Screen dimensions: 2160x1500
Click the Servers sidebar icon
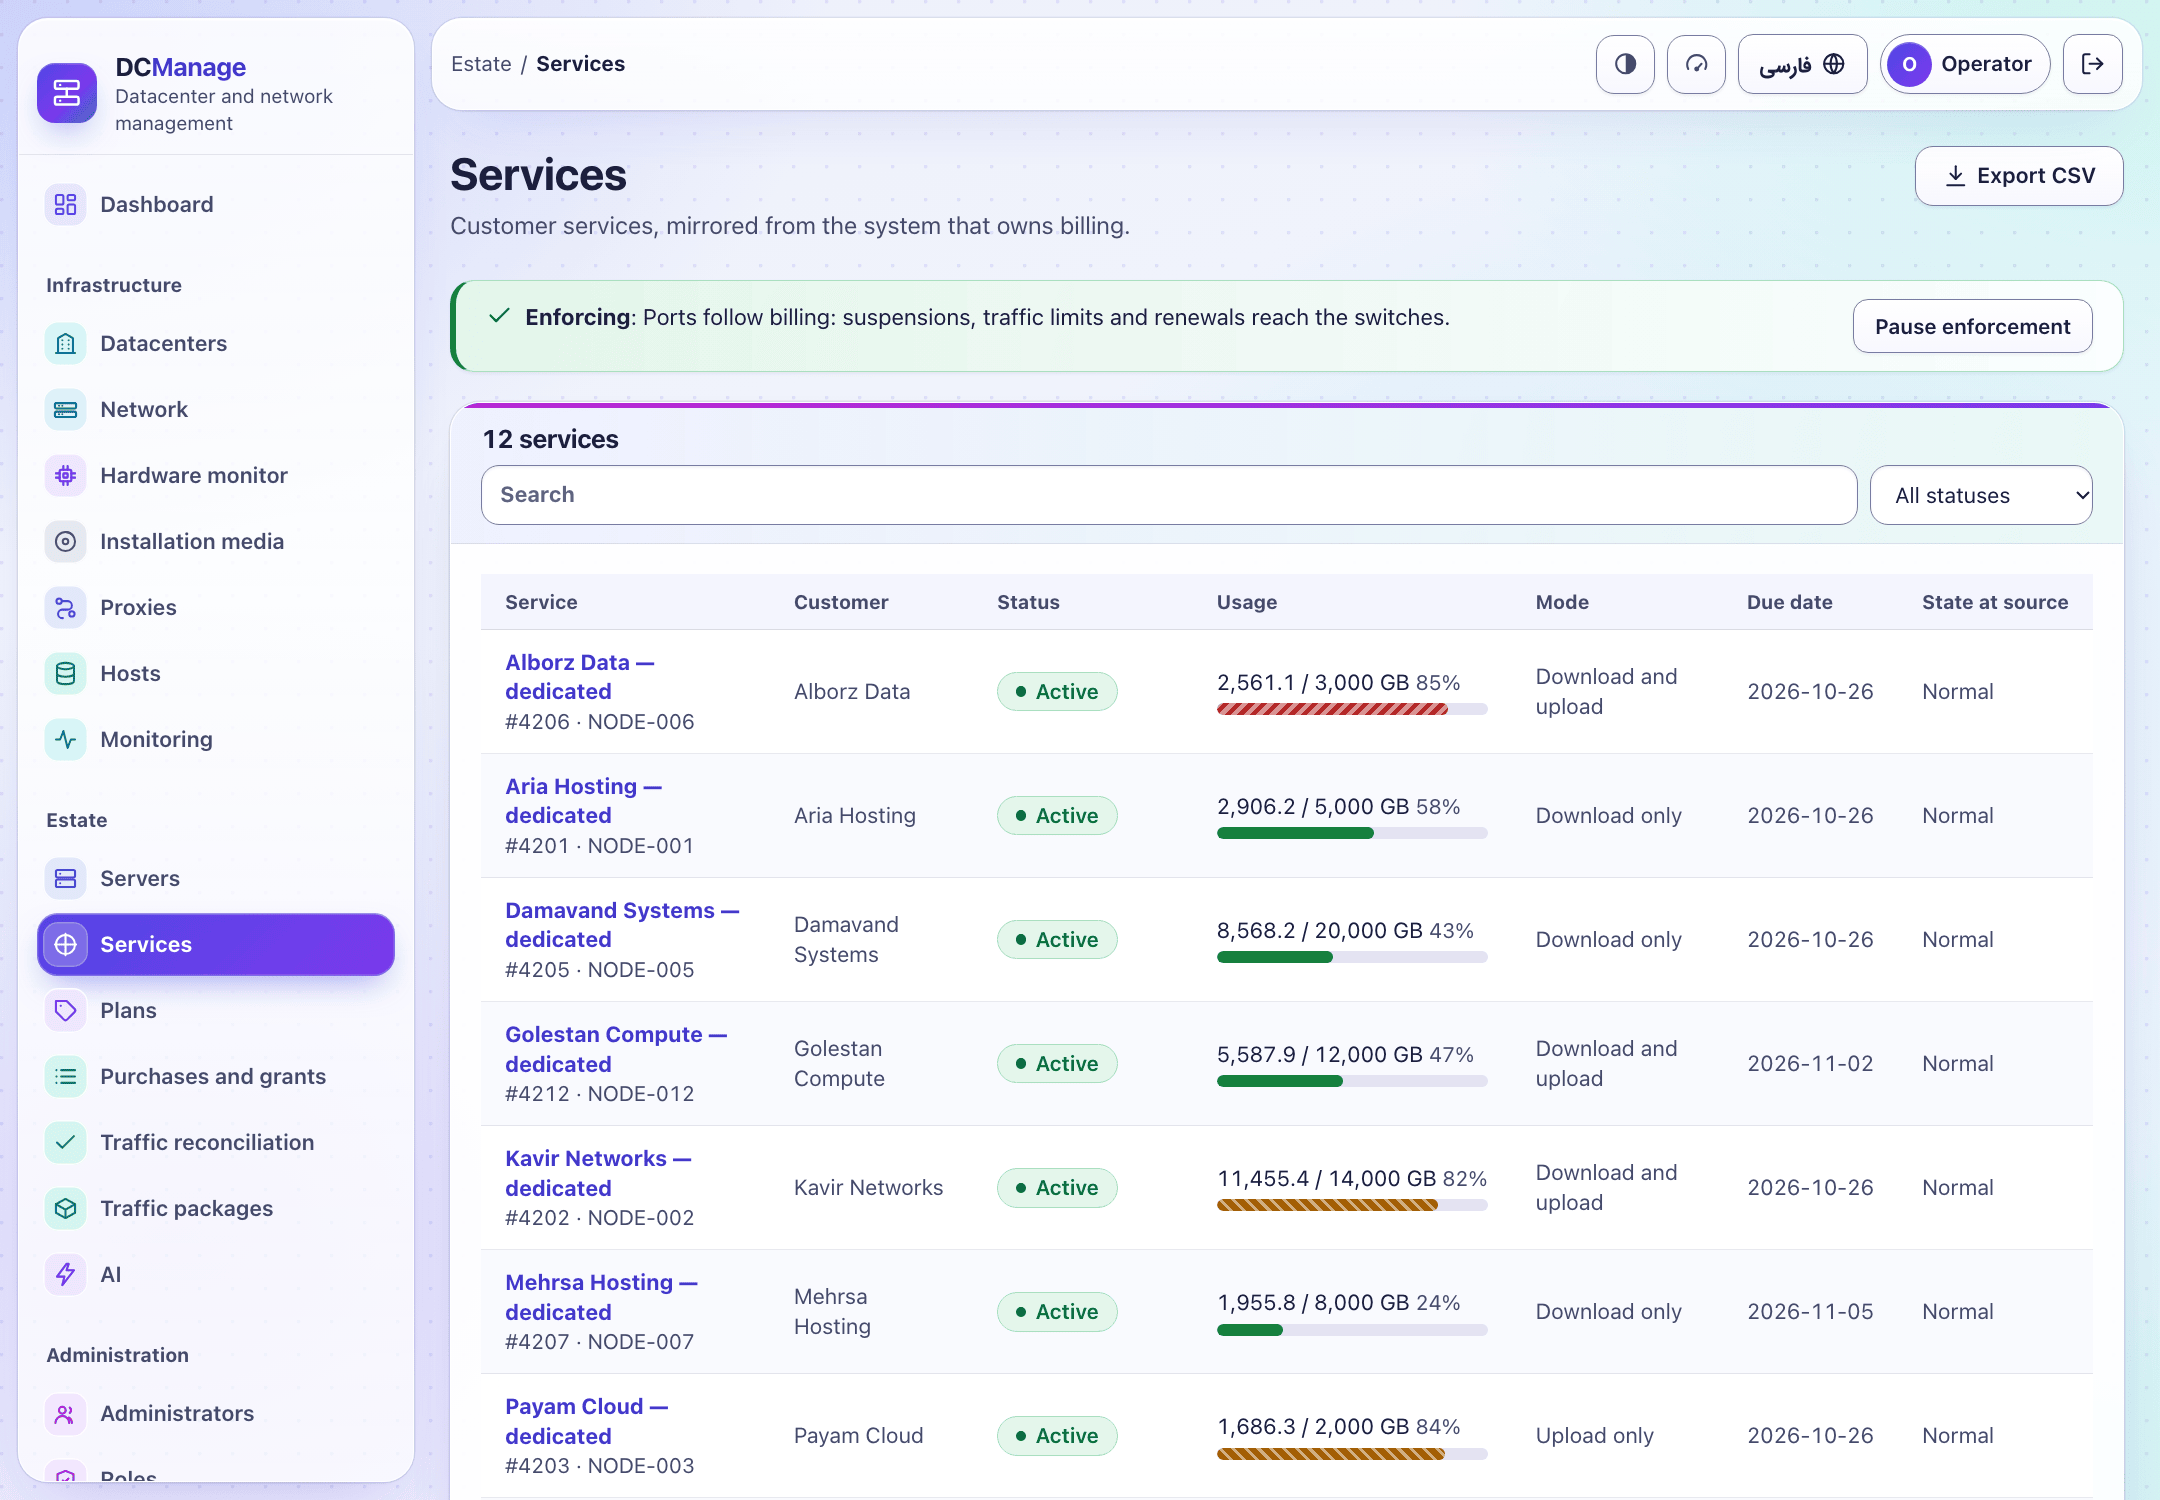[66, 879]
